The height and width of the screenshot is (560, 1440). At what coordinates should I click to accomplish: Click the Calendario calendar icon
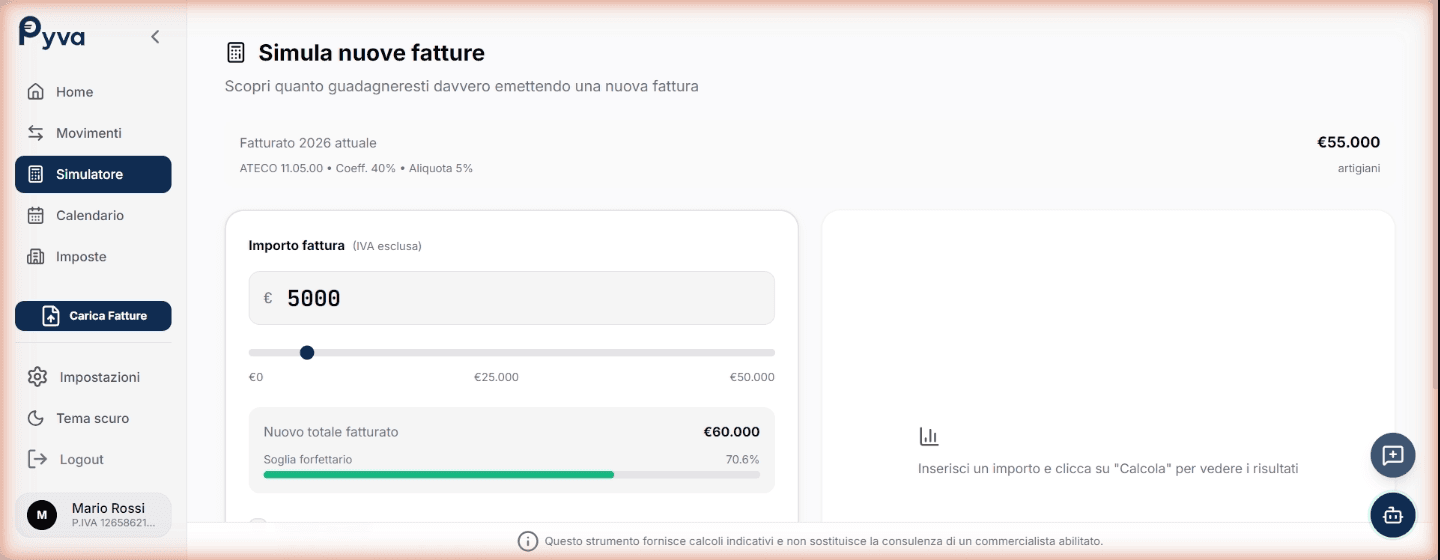point(36,215)
